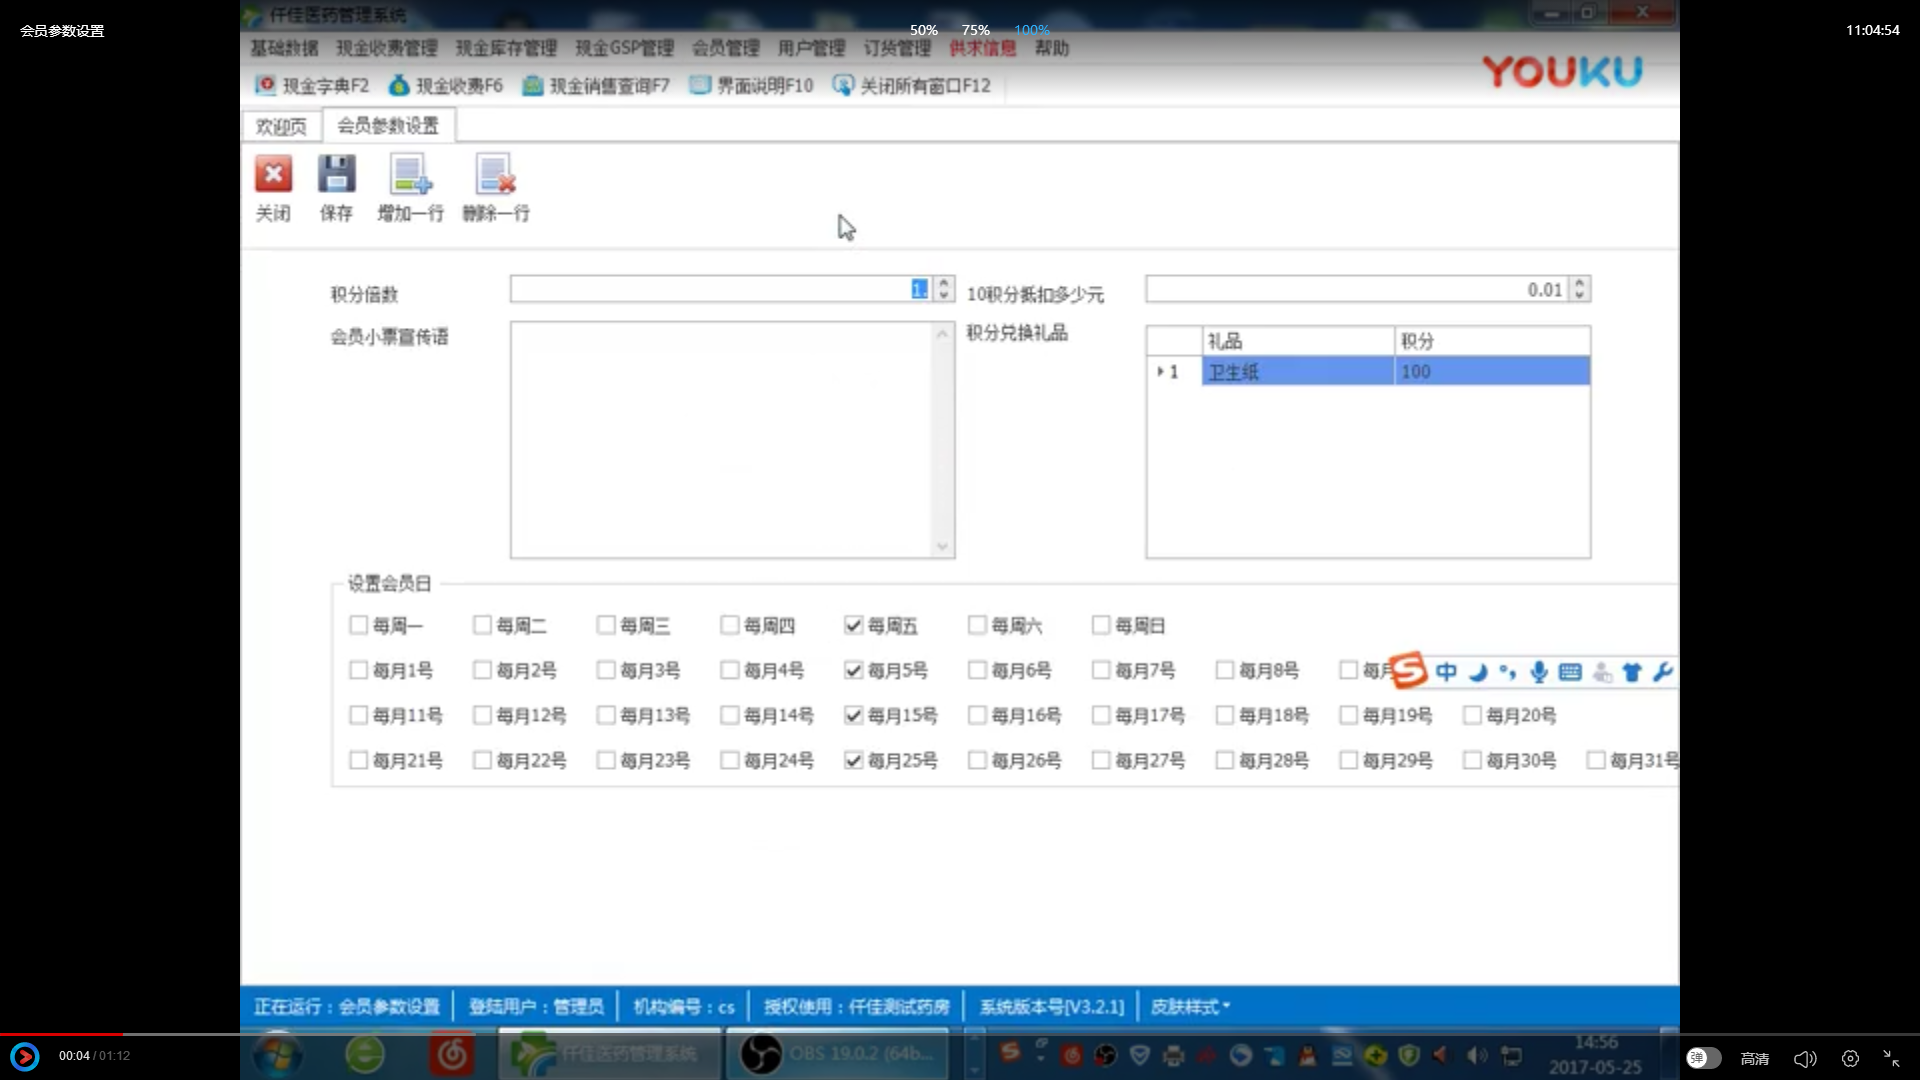Check the 每周日 checkbox

click(1101, 625)
